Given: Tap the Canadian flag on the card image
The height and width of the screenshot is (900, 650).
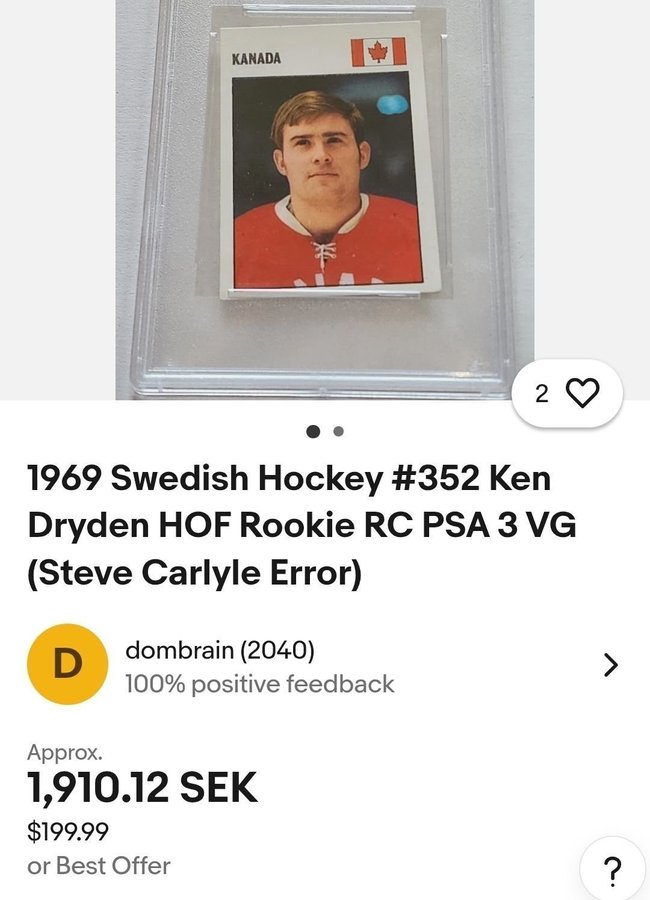Looking at the screenshot, I should coord(378,52).
